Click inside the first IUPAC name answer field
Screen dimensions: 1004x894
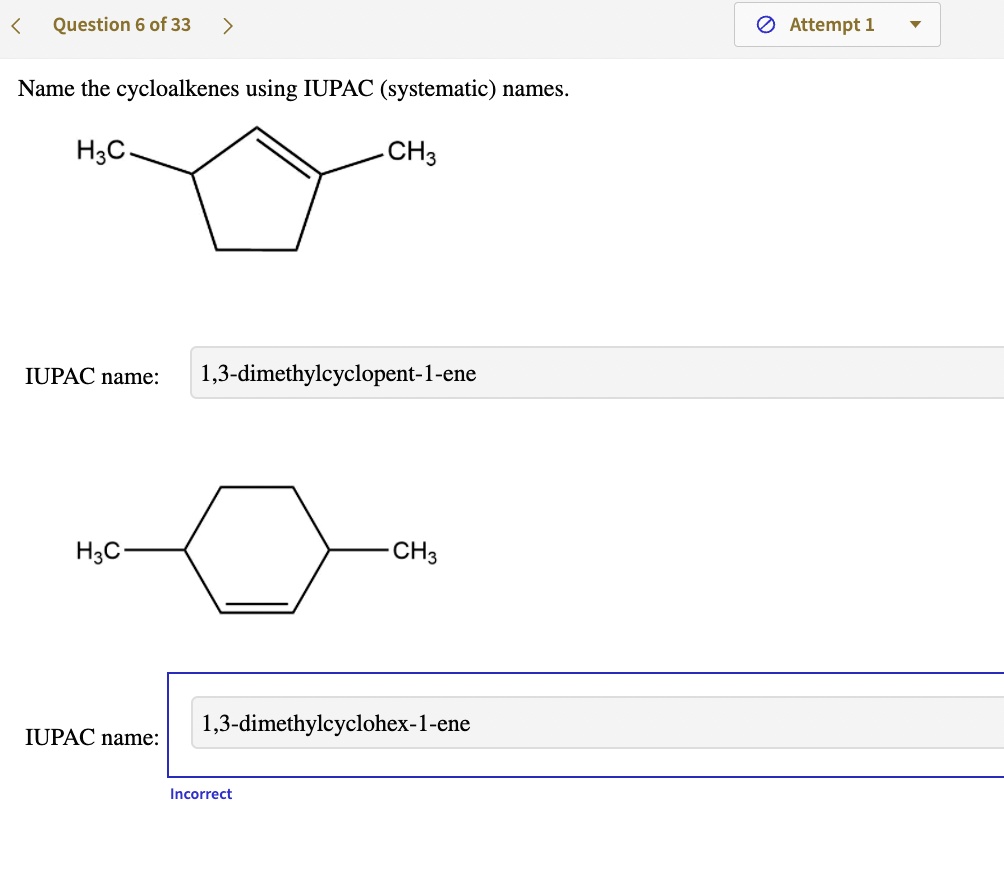click(x=500, y=373)
